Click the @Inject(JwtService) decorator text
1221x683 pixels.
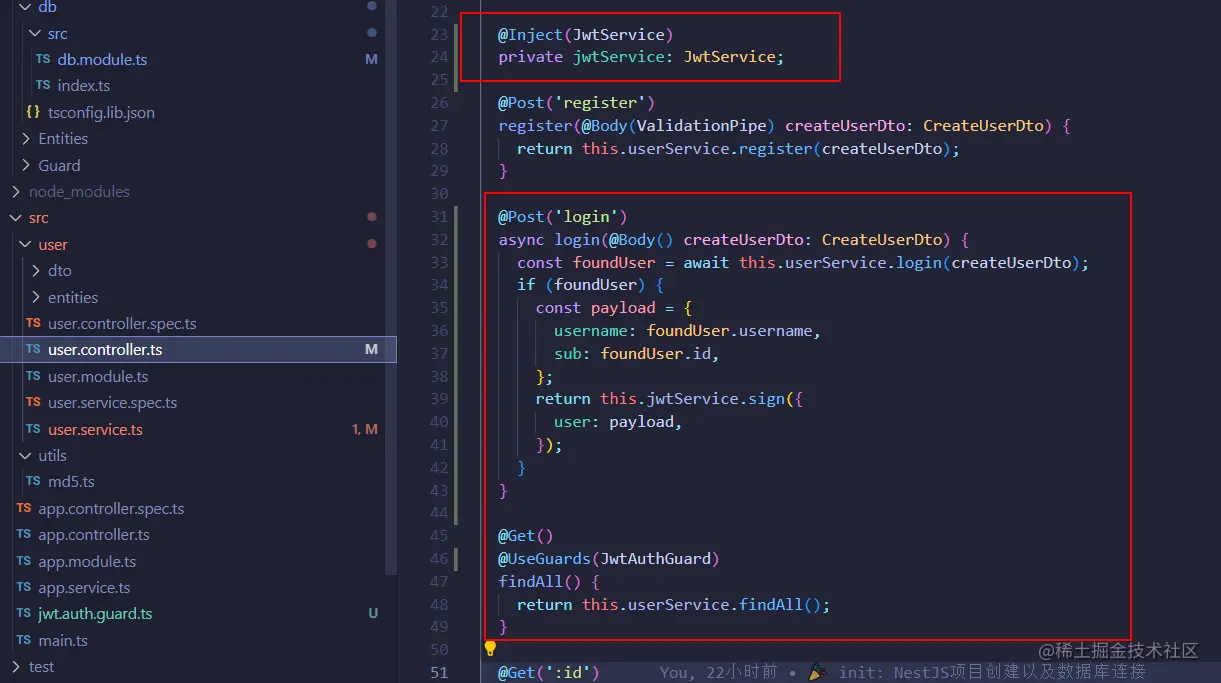tap(586, 35)
